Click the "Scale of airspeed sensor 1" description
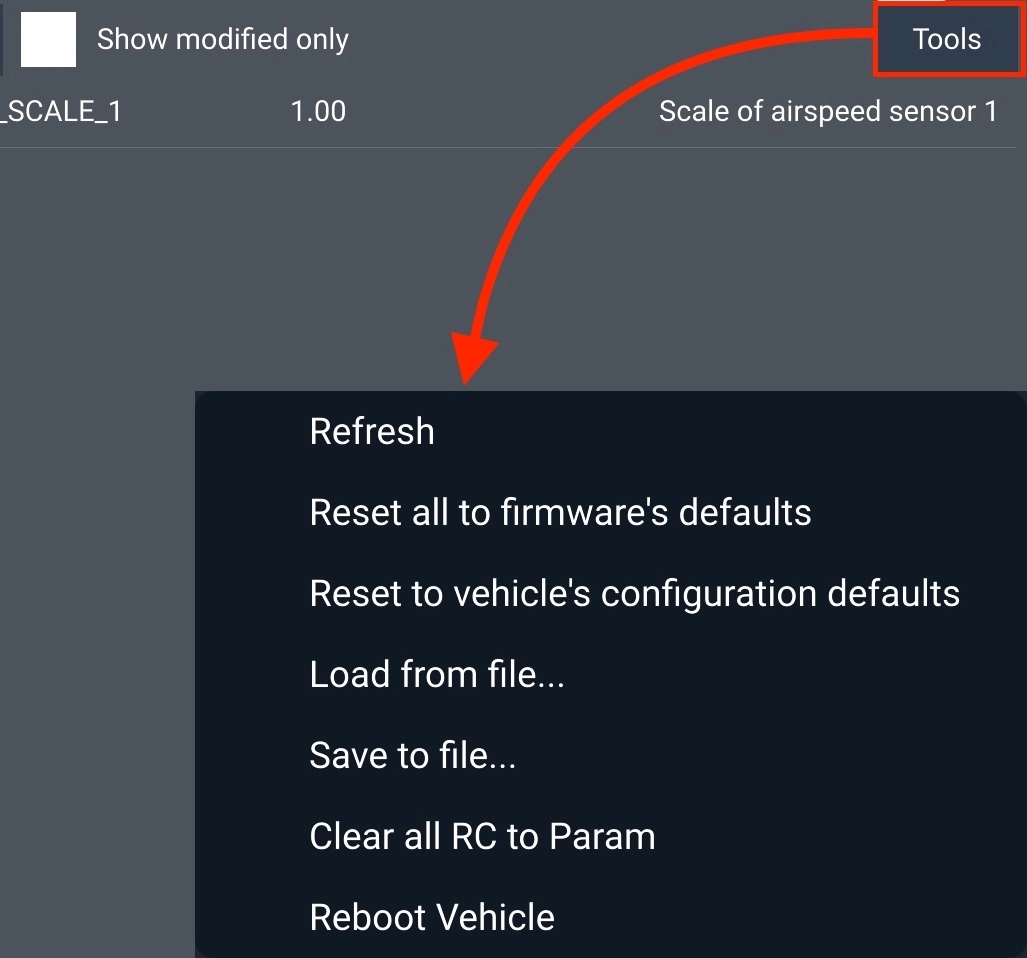Image resolution: width=1027 pixels, height=958 pixels. (827, 111)
